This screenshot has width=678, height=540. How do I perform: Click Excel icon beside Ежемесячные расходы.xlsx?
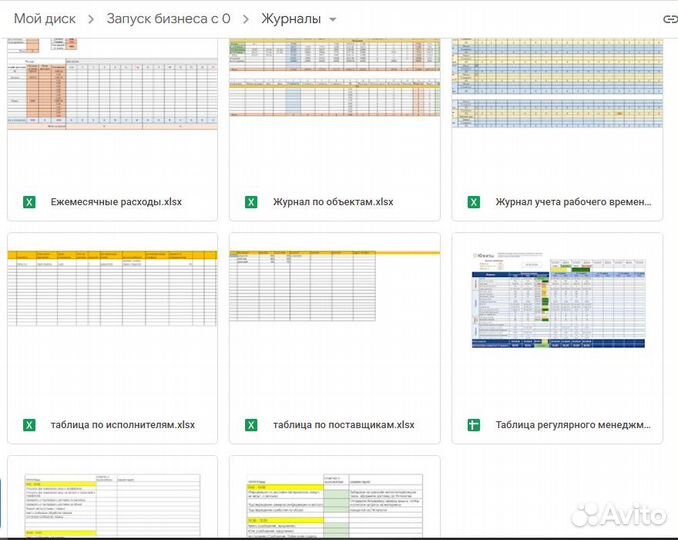[x=29, y=202]
